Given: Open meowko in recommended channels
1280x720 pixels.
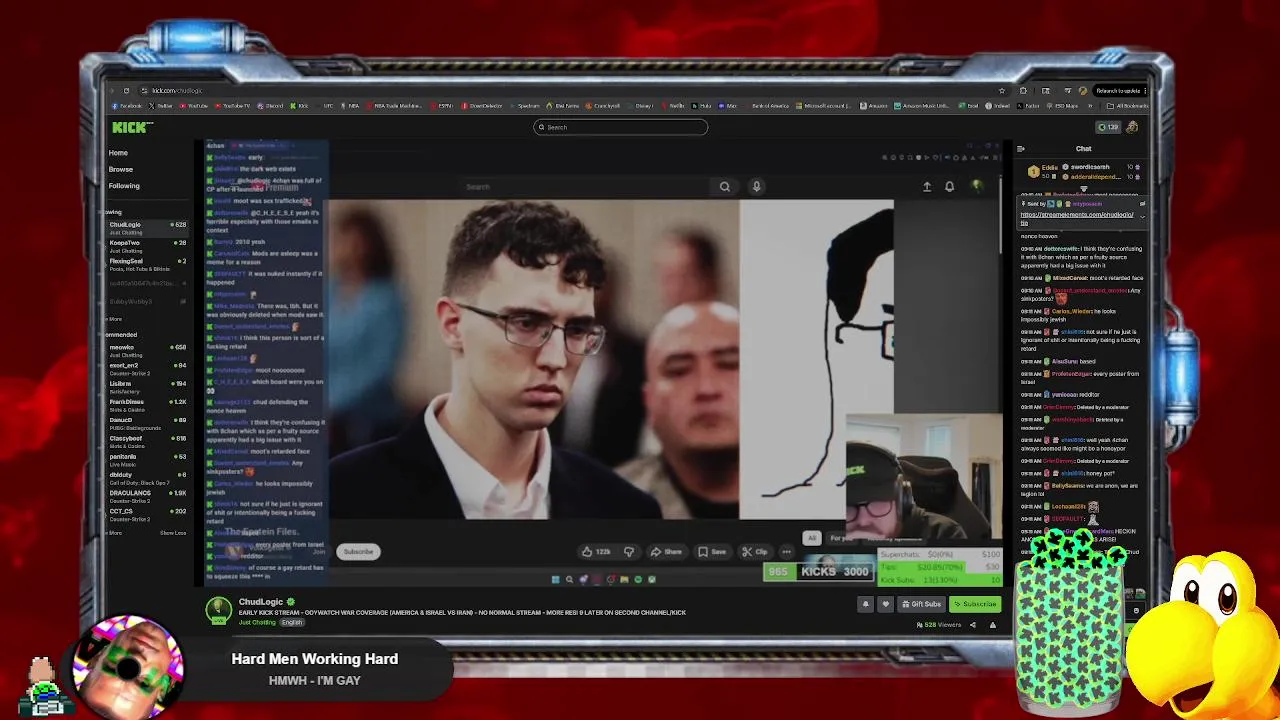Looking at the screenshot, I should coord(147,350).
